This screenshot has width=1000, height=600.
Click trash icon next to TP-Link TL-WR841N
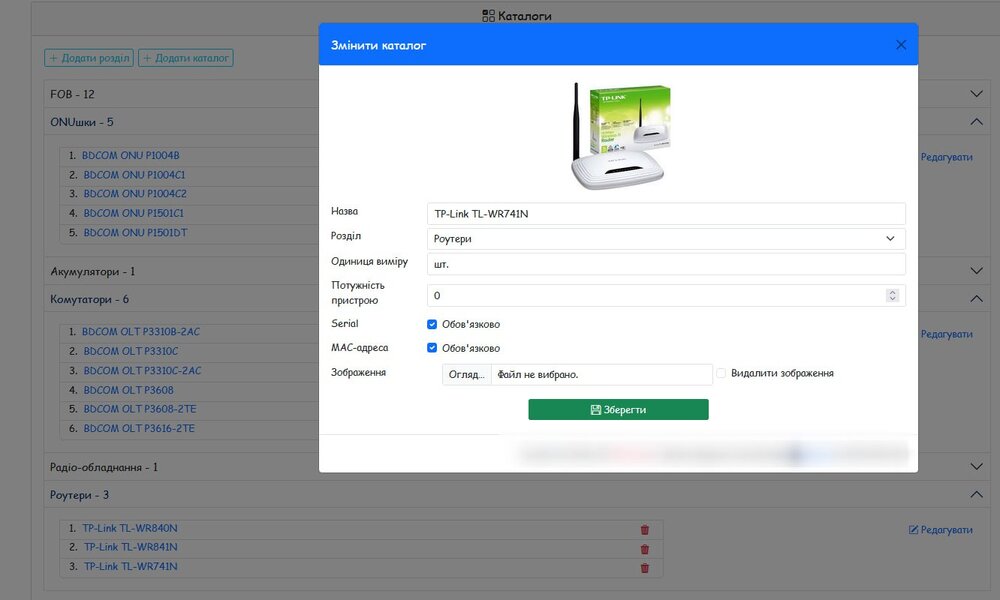click(644, 549)
